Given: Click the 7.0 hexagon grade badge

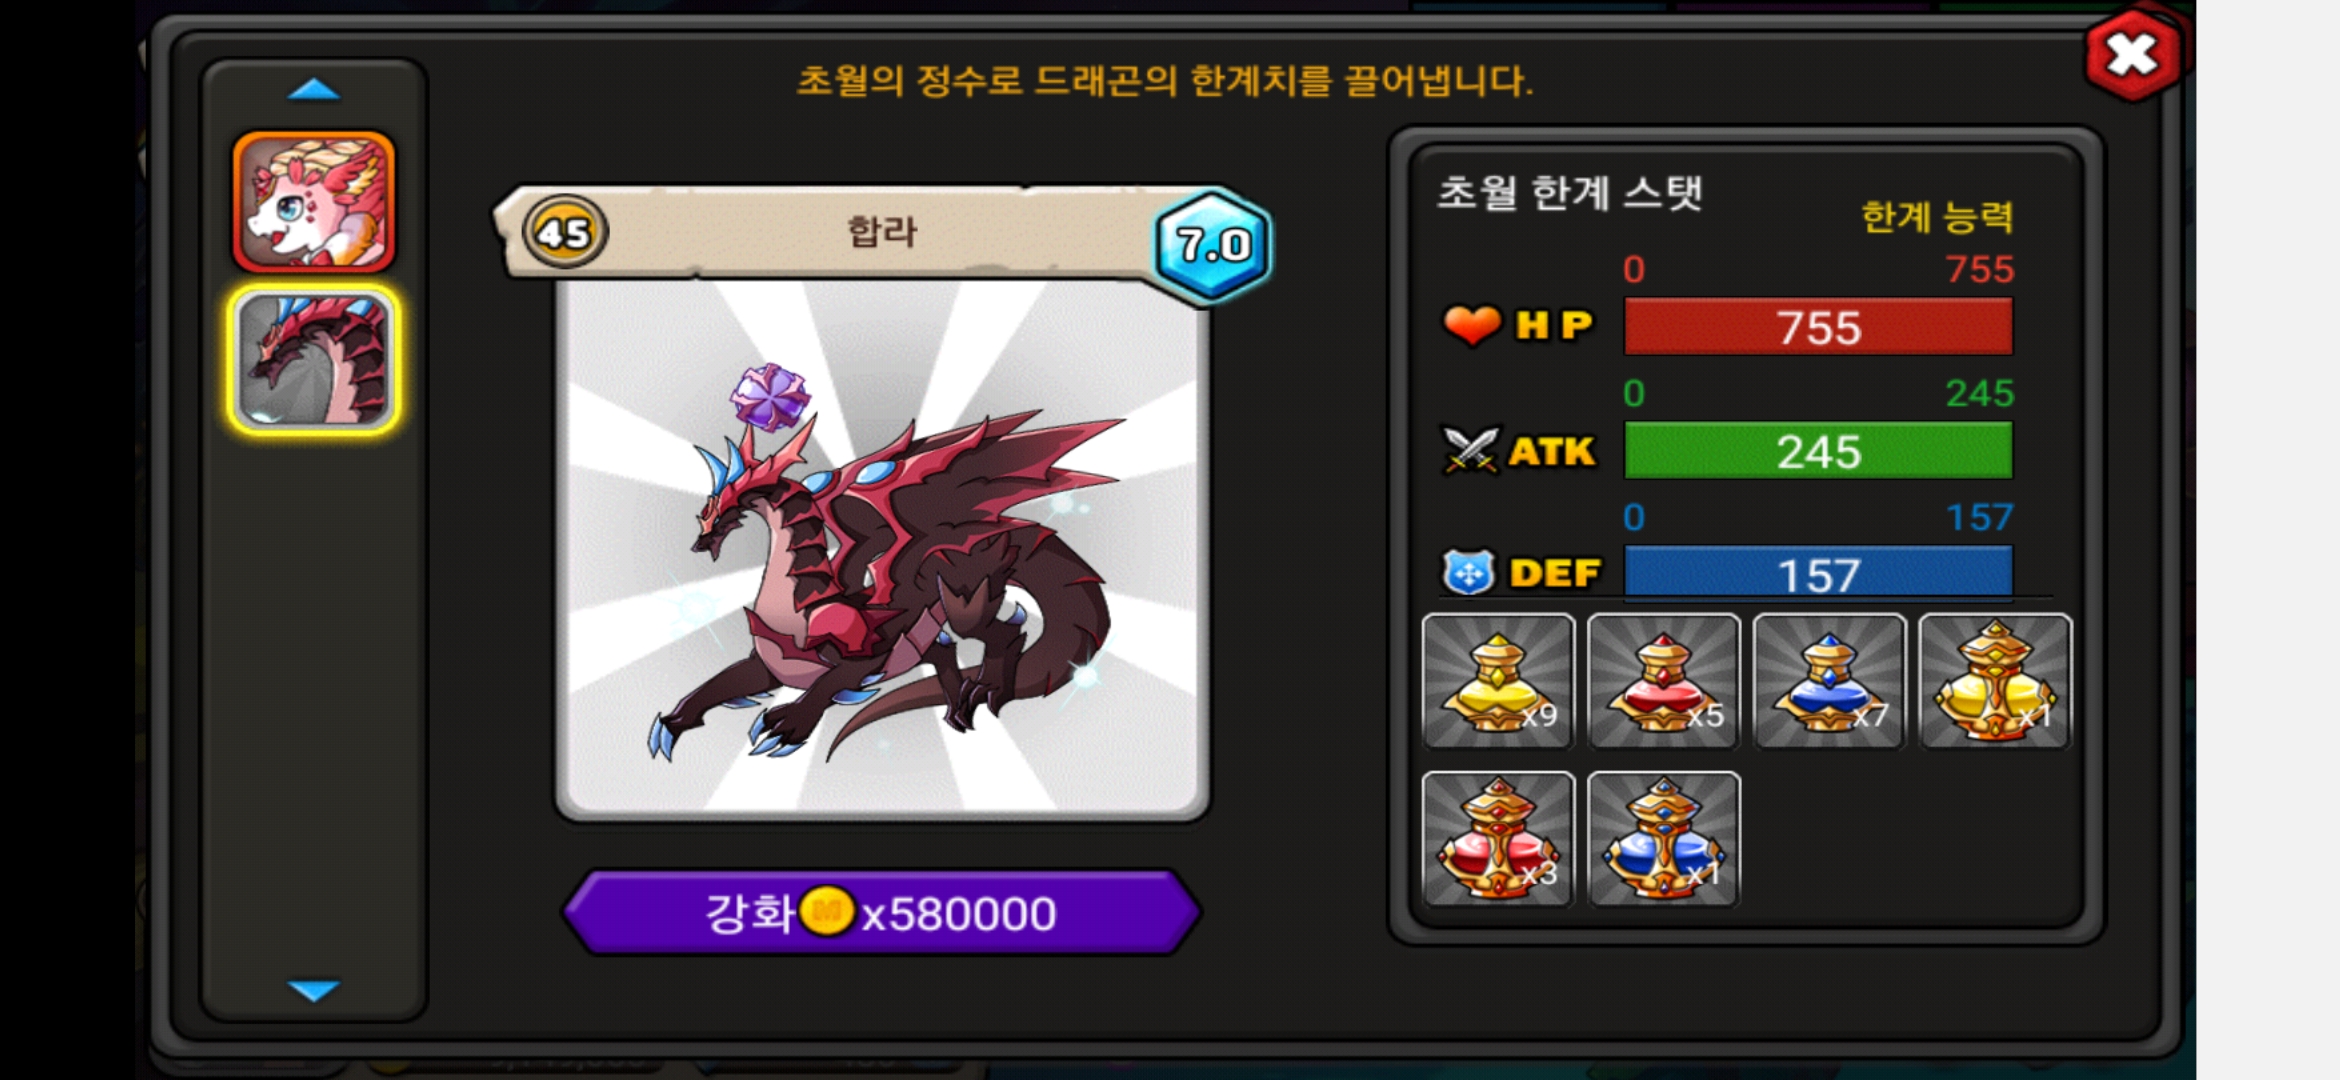Looking at the screenshot, I should [1213, 245].
